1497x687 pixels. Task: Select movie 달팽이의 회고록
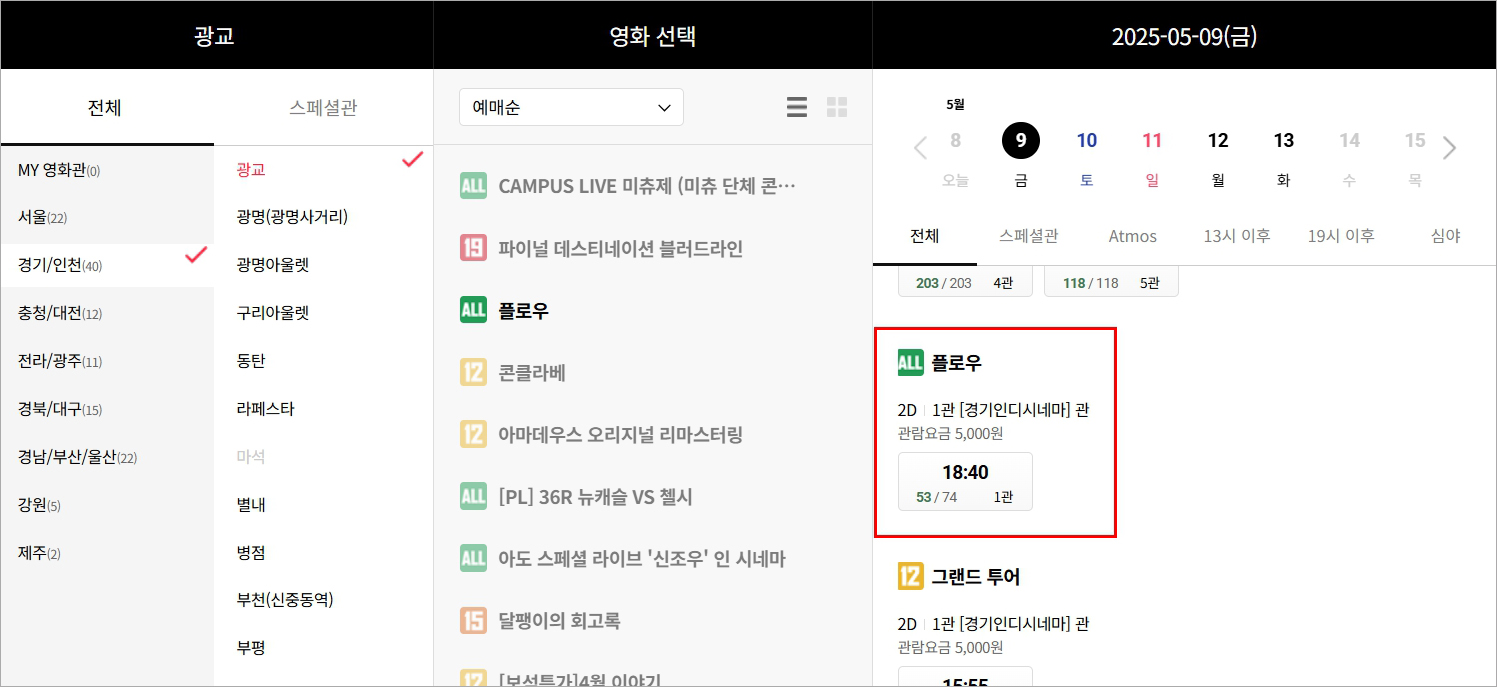click(x=559, y=621)
